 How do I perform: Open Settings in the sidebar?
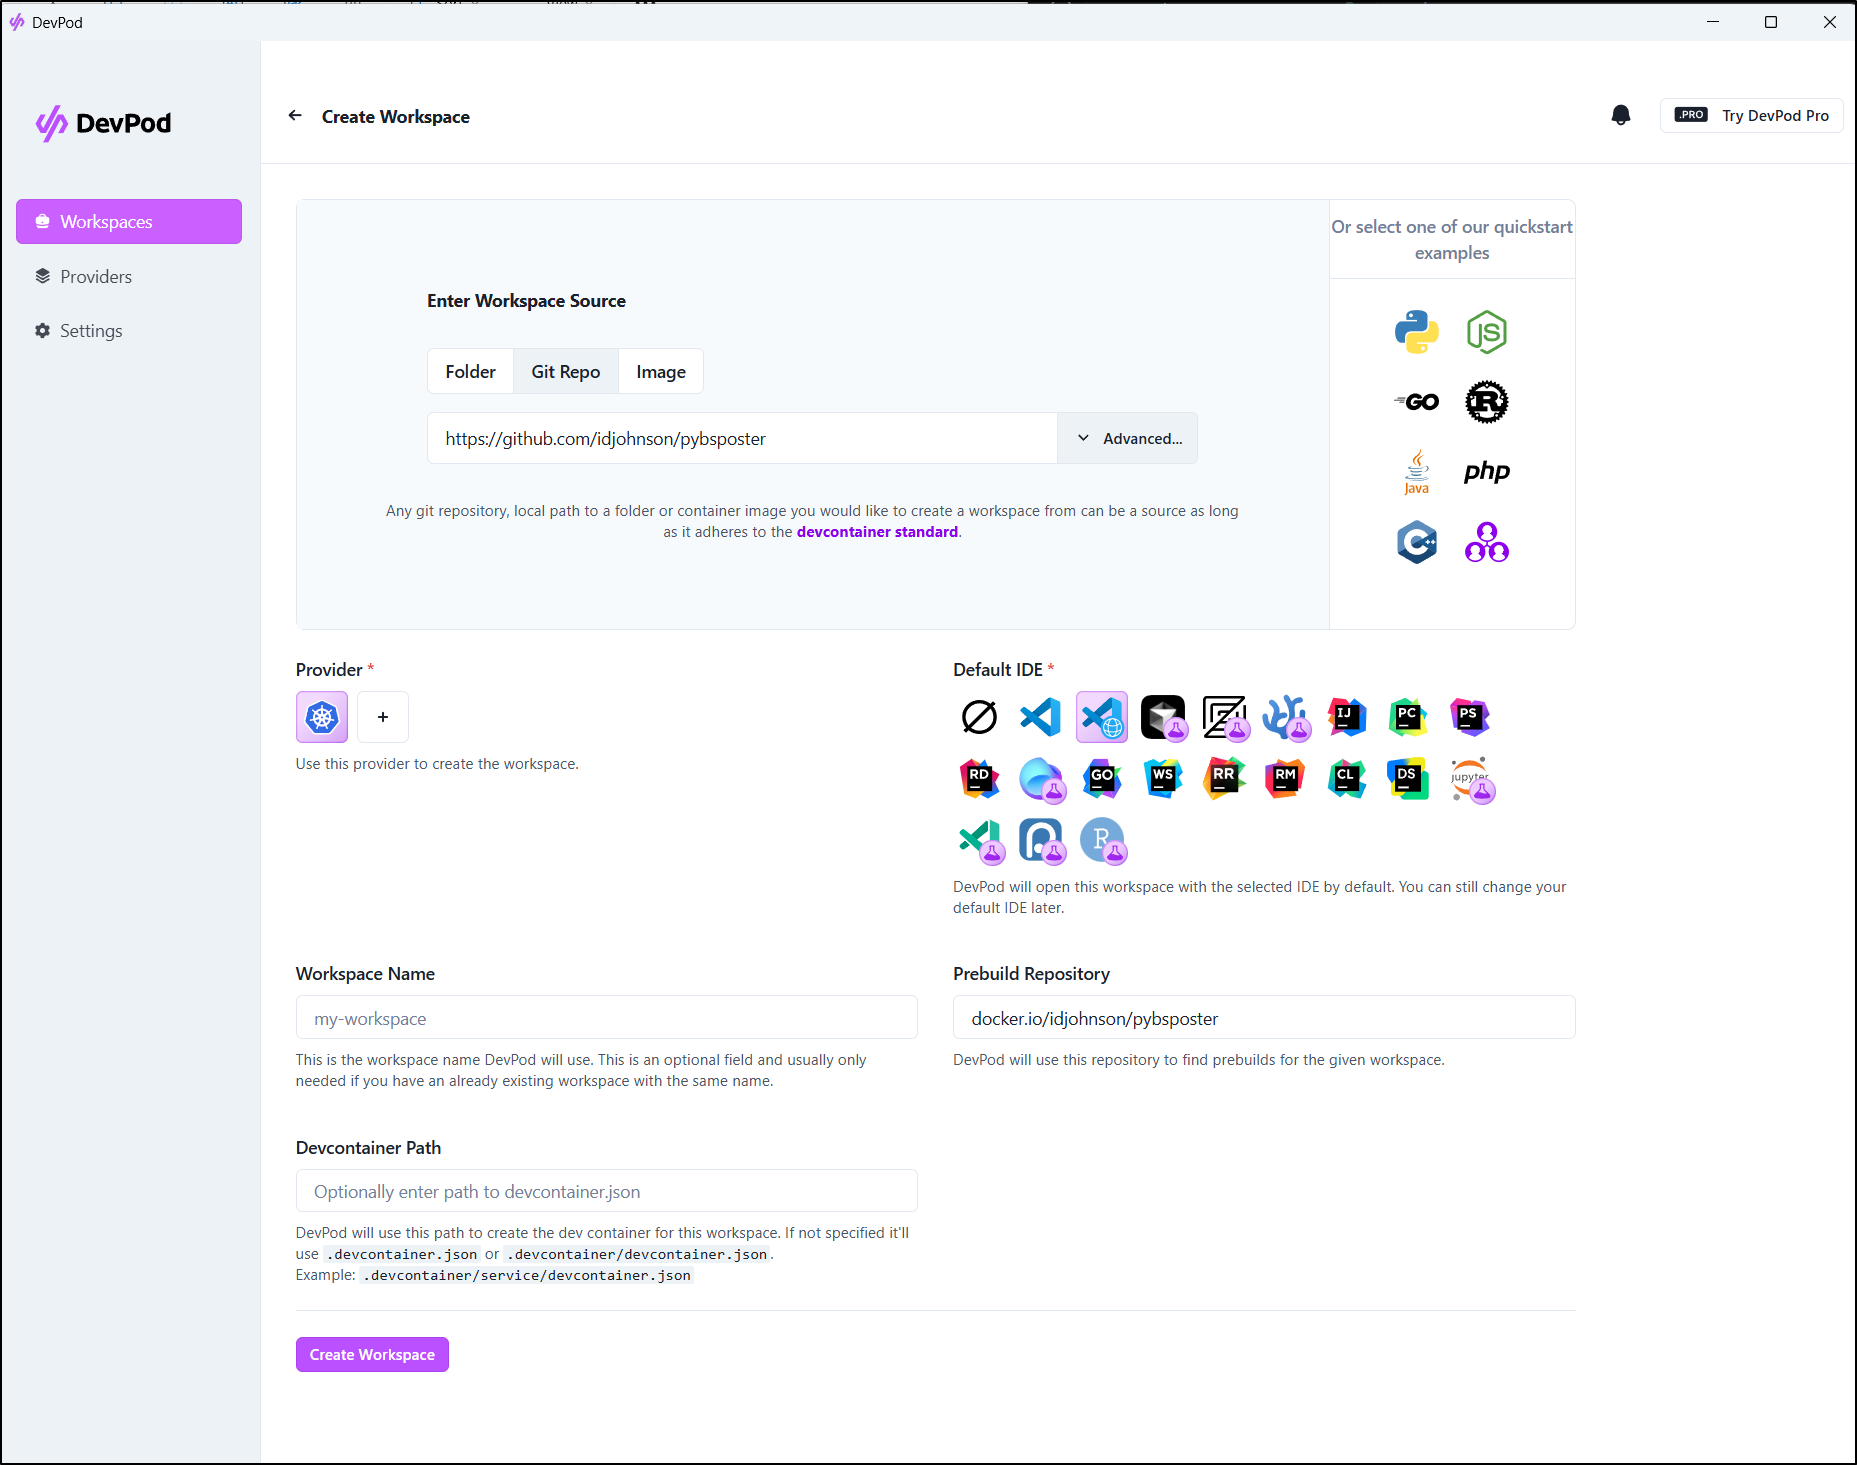[x=129, y=331]
